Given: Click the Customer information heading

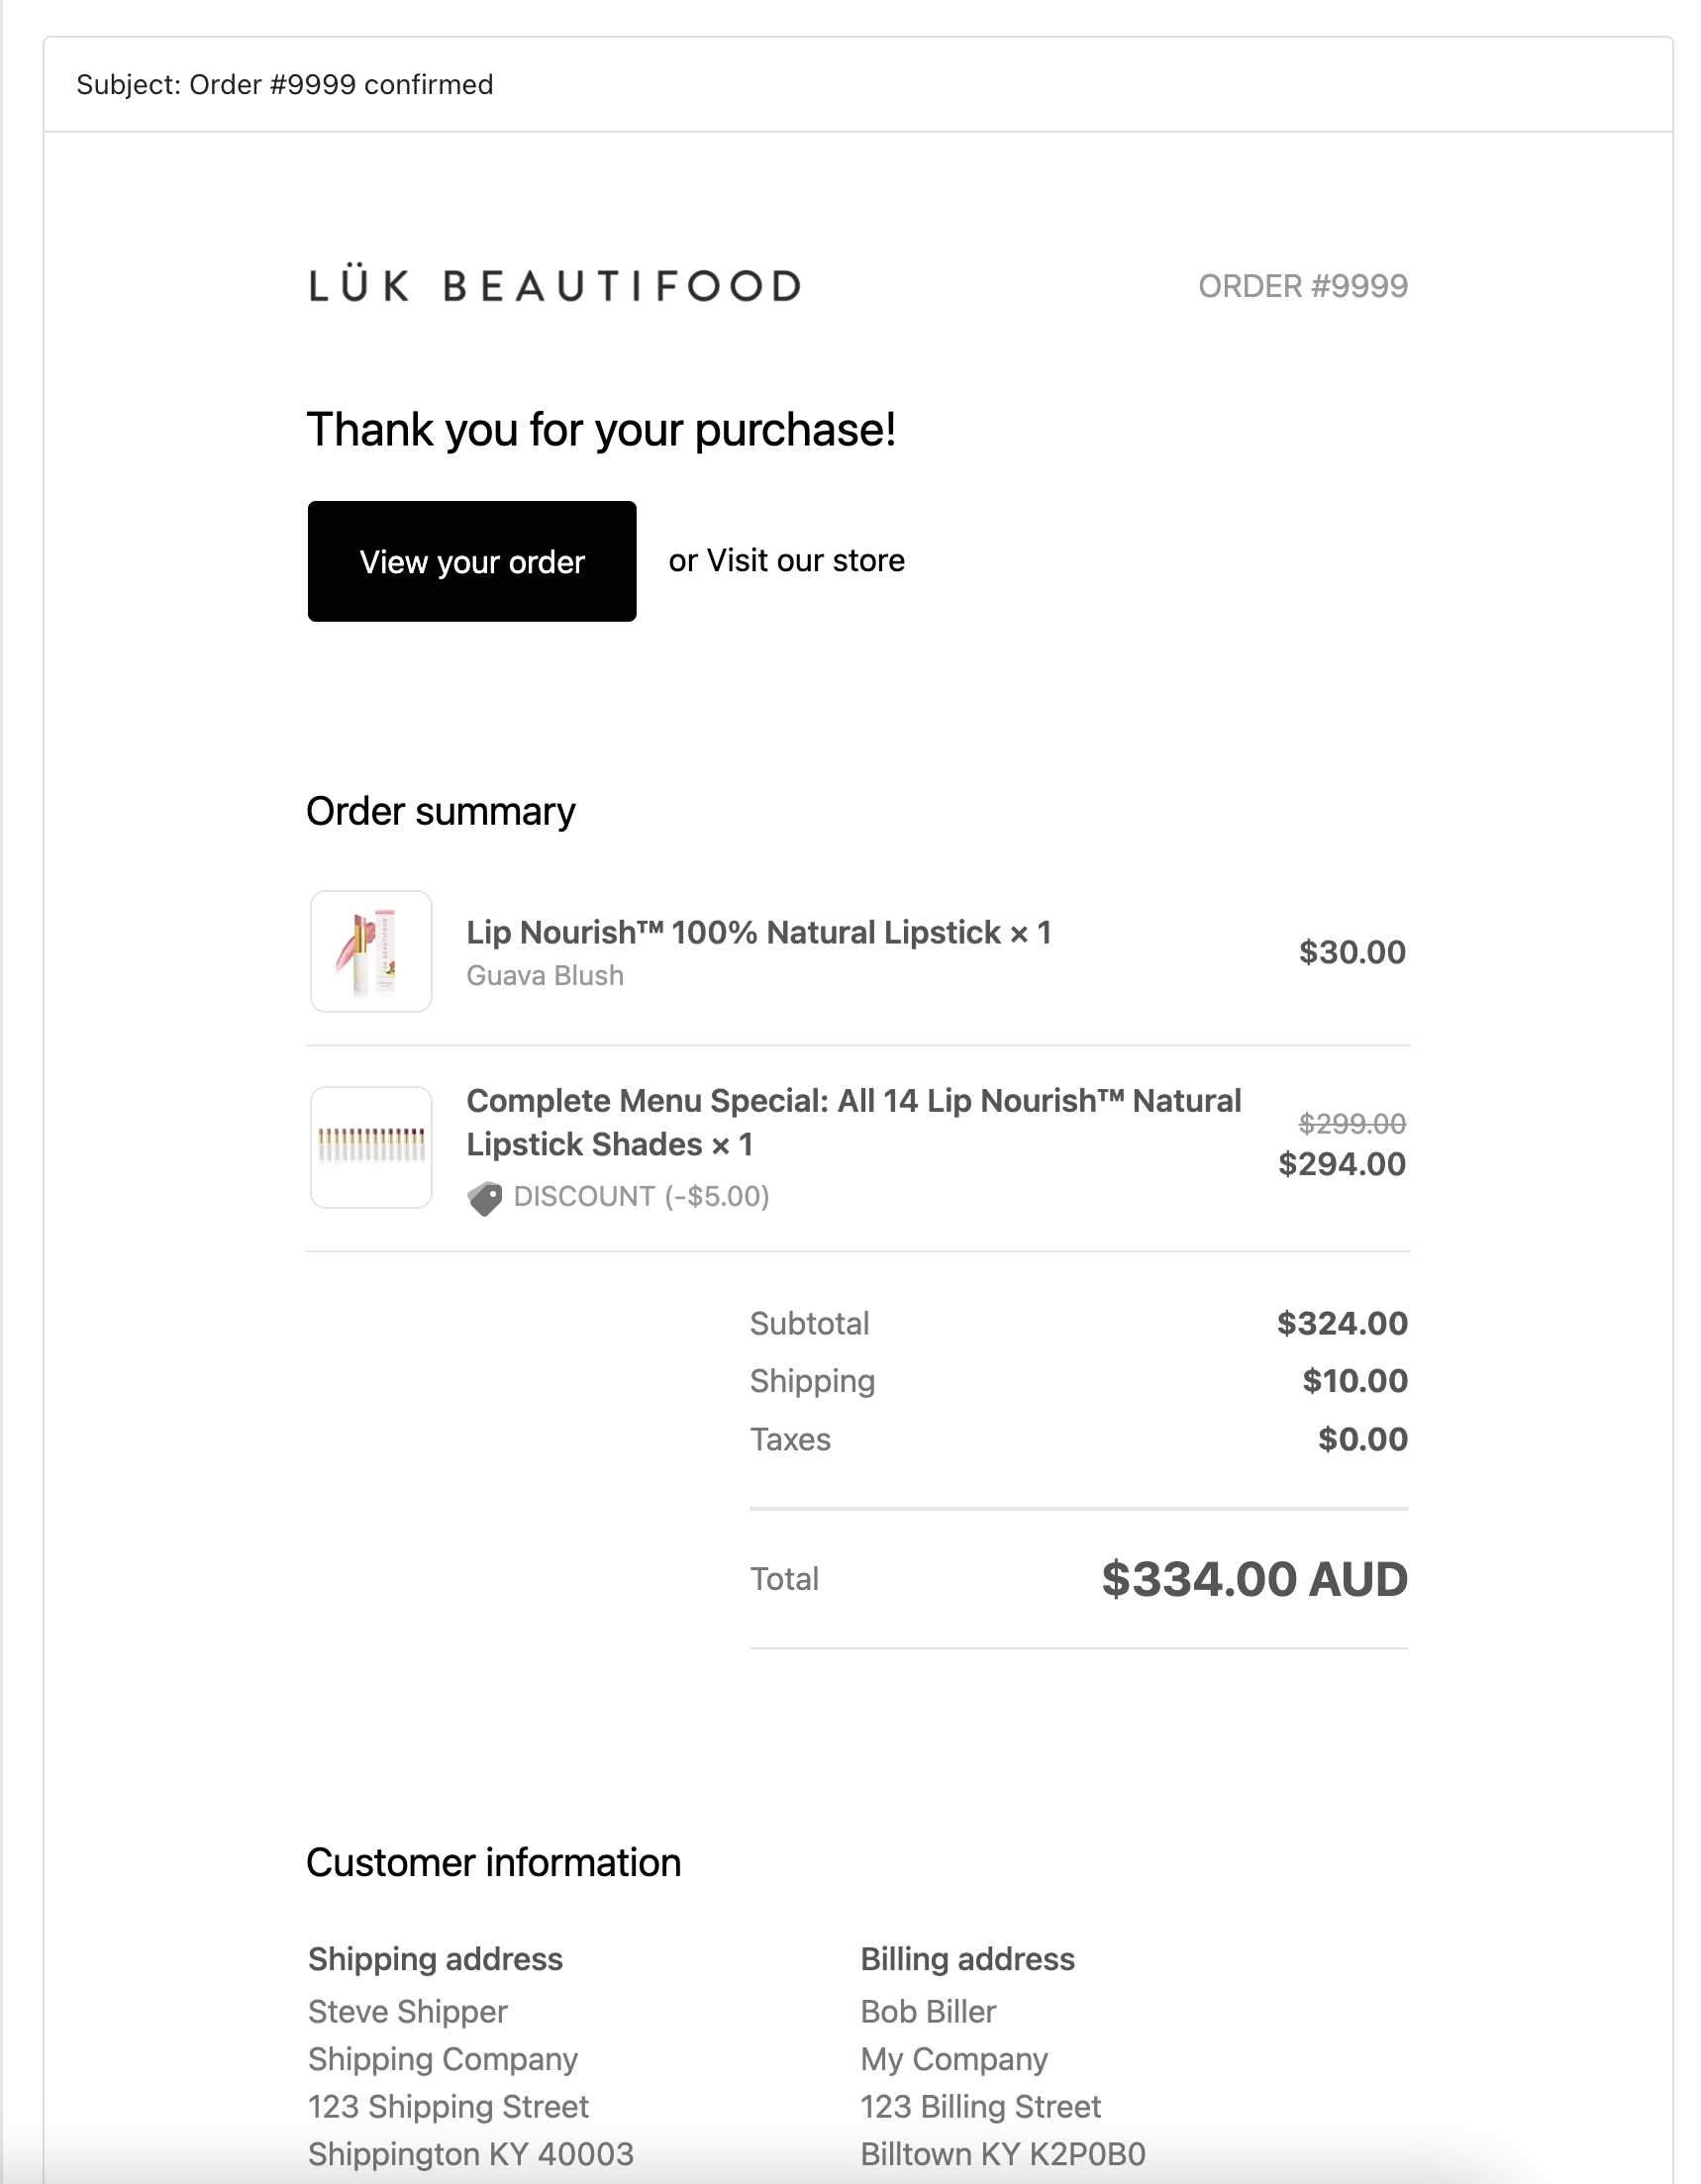Looking at the screenshot, I should pyautogui.click(x=494, y=1863).
